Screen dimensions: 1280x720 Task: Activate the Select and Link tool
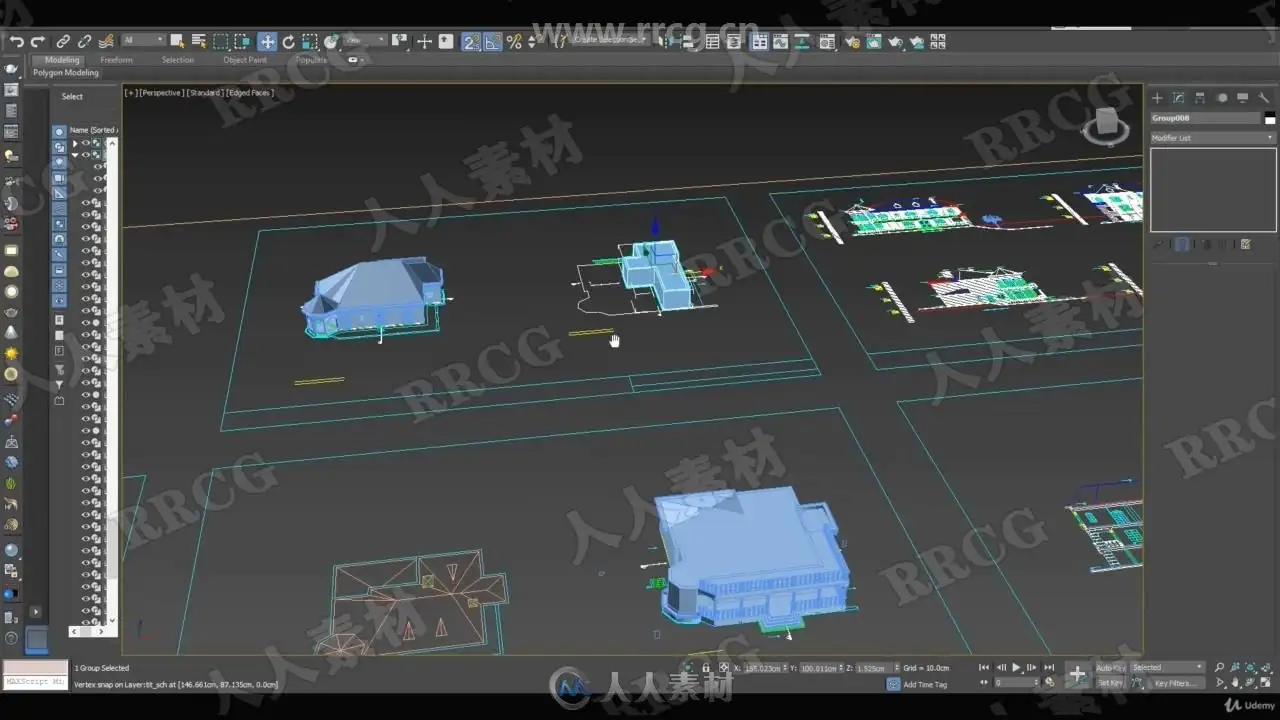click(x=63, y=42)
